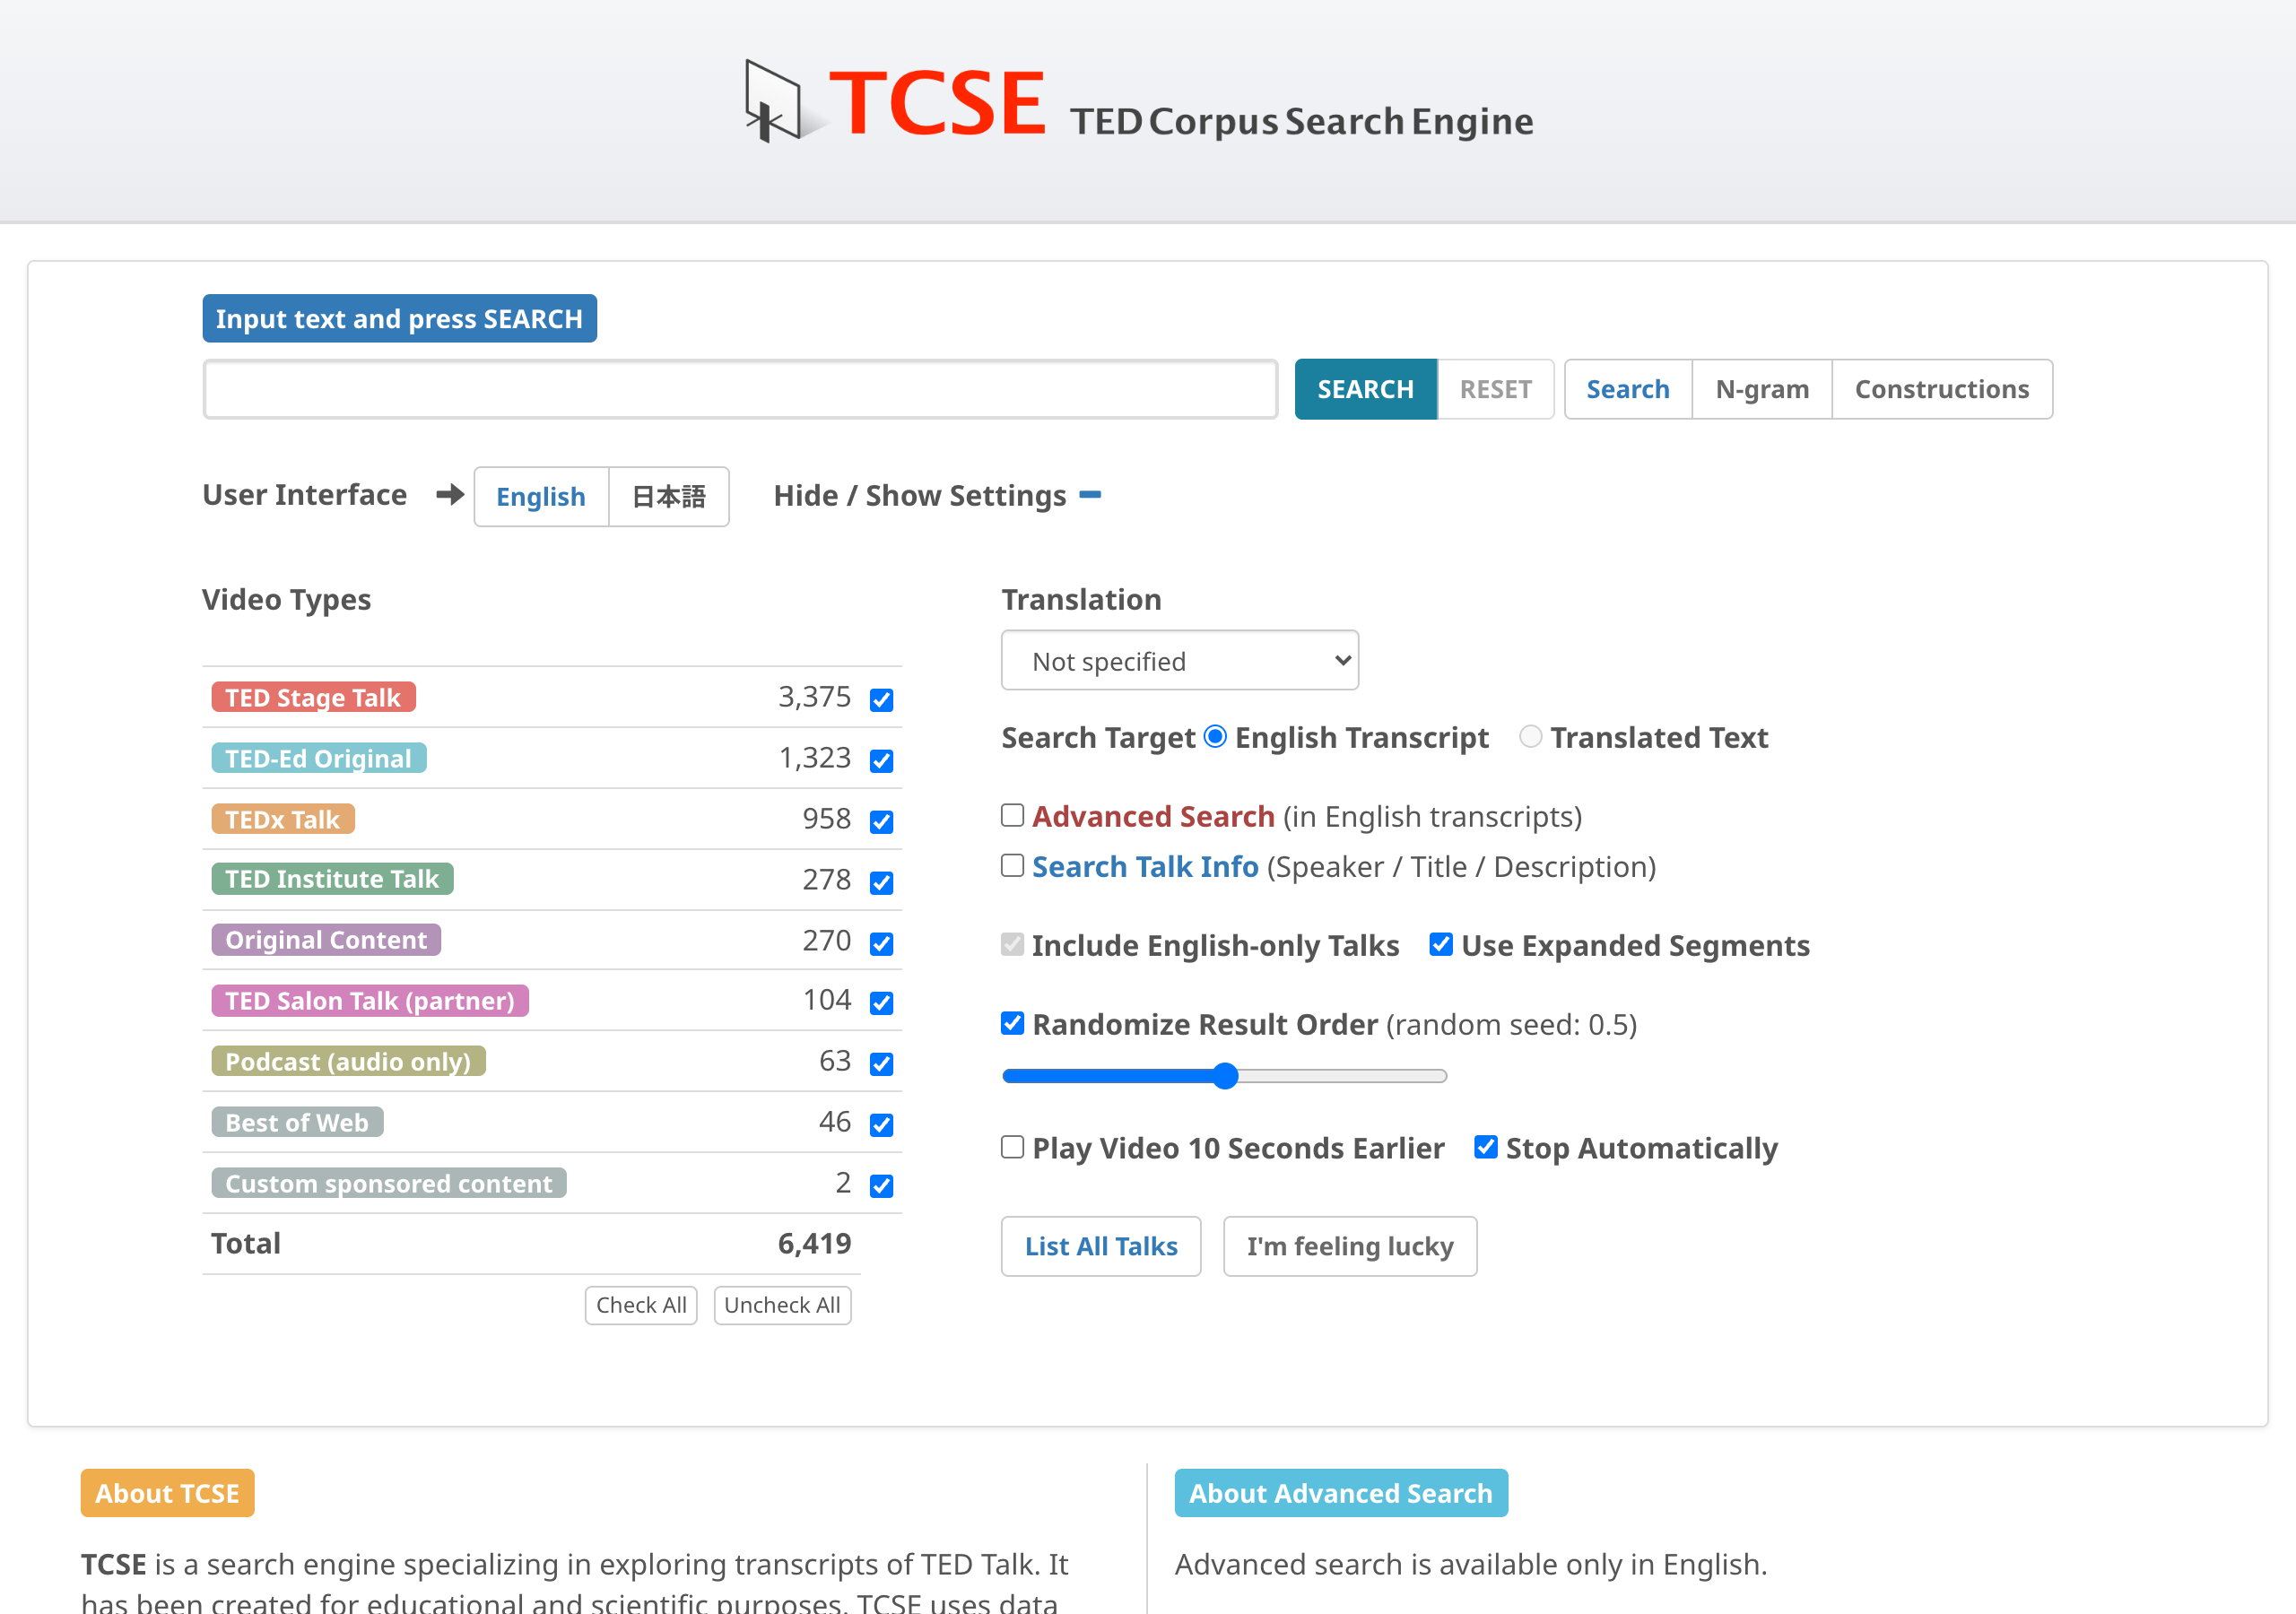Screen dimensions: 2296x1614
Task: Click the TED Stage Talk badge
Action: [x=312, y=697]
